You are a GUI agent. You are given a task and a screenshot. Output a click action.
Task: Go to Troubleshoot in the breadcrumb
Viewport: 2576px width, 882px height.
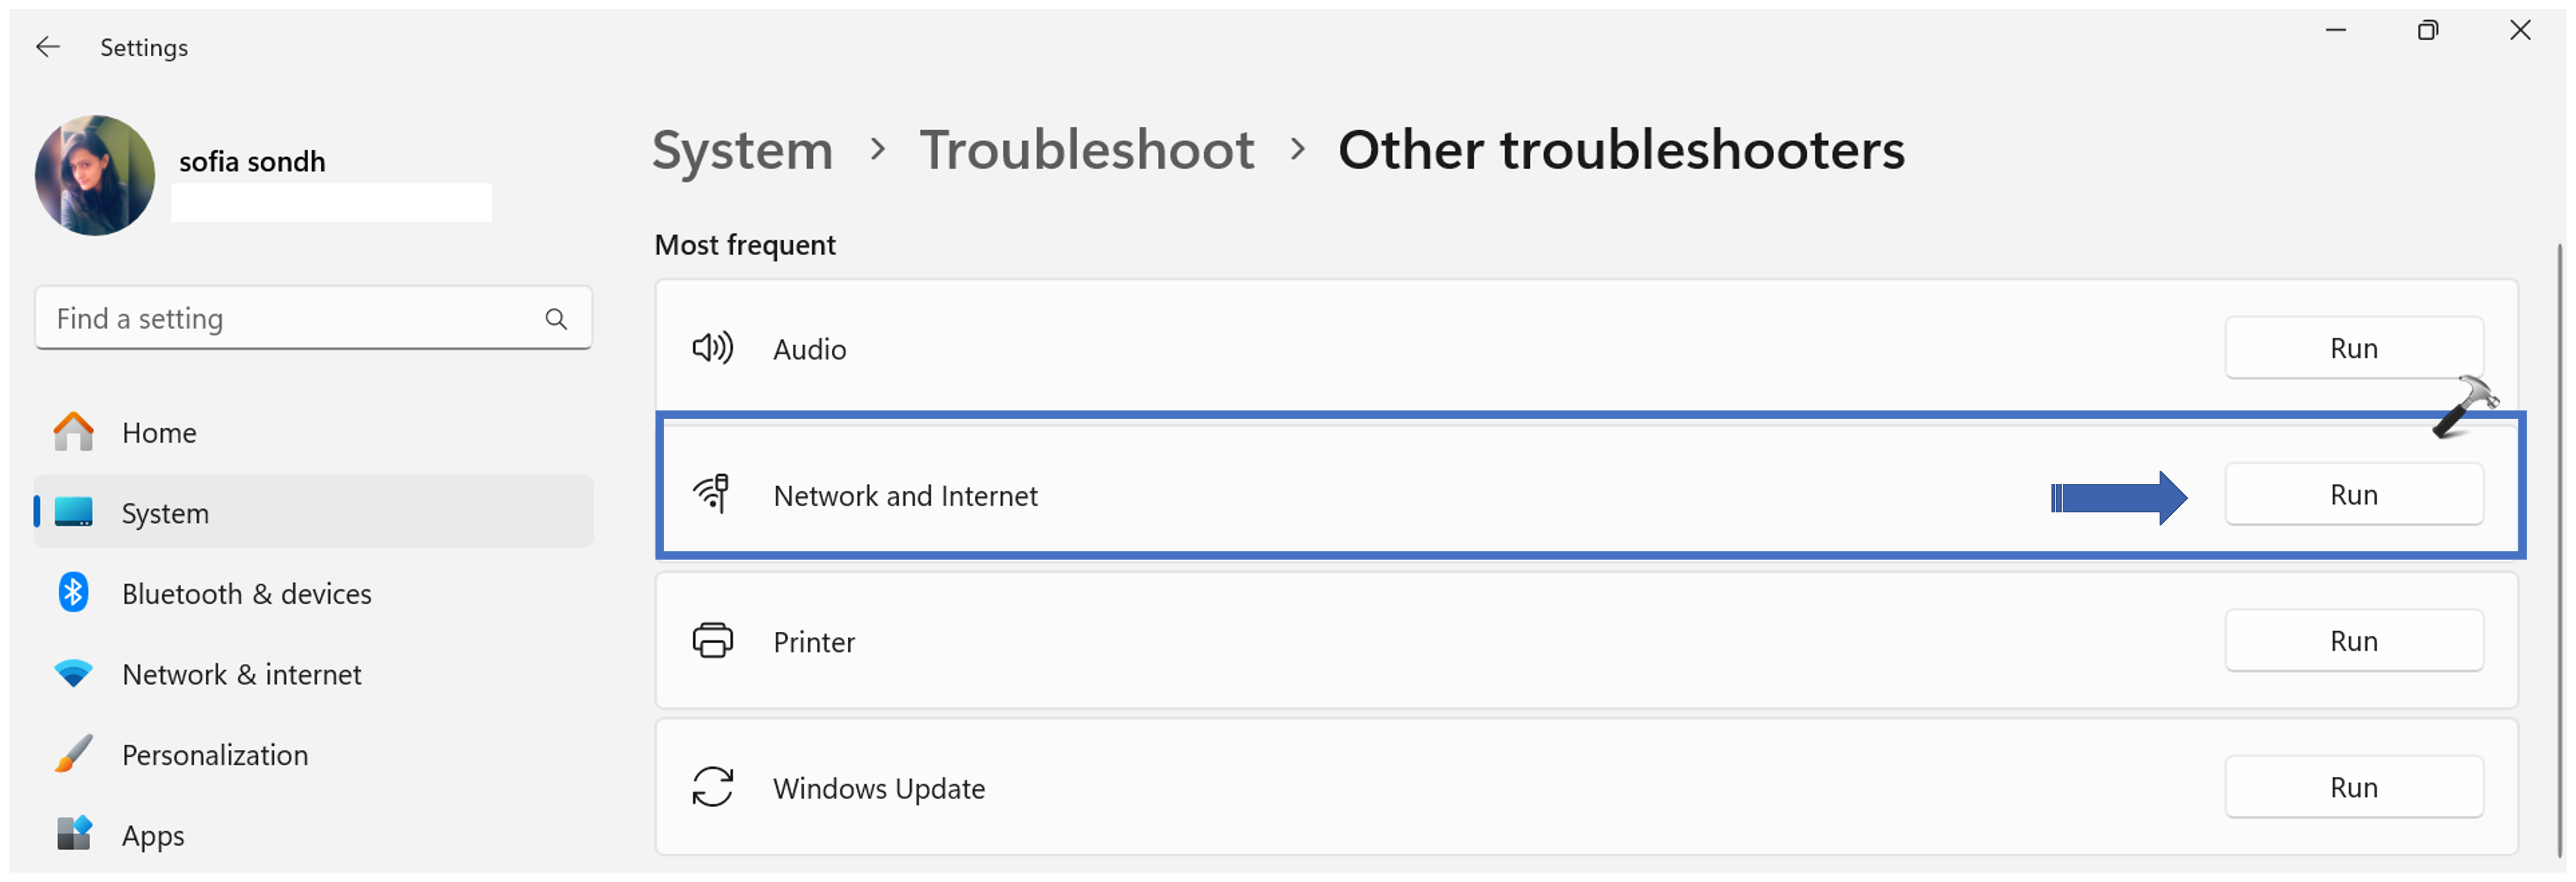pos(1086,150)
